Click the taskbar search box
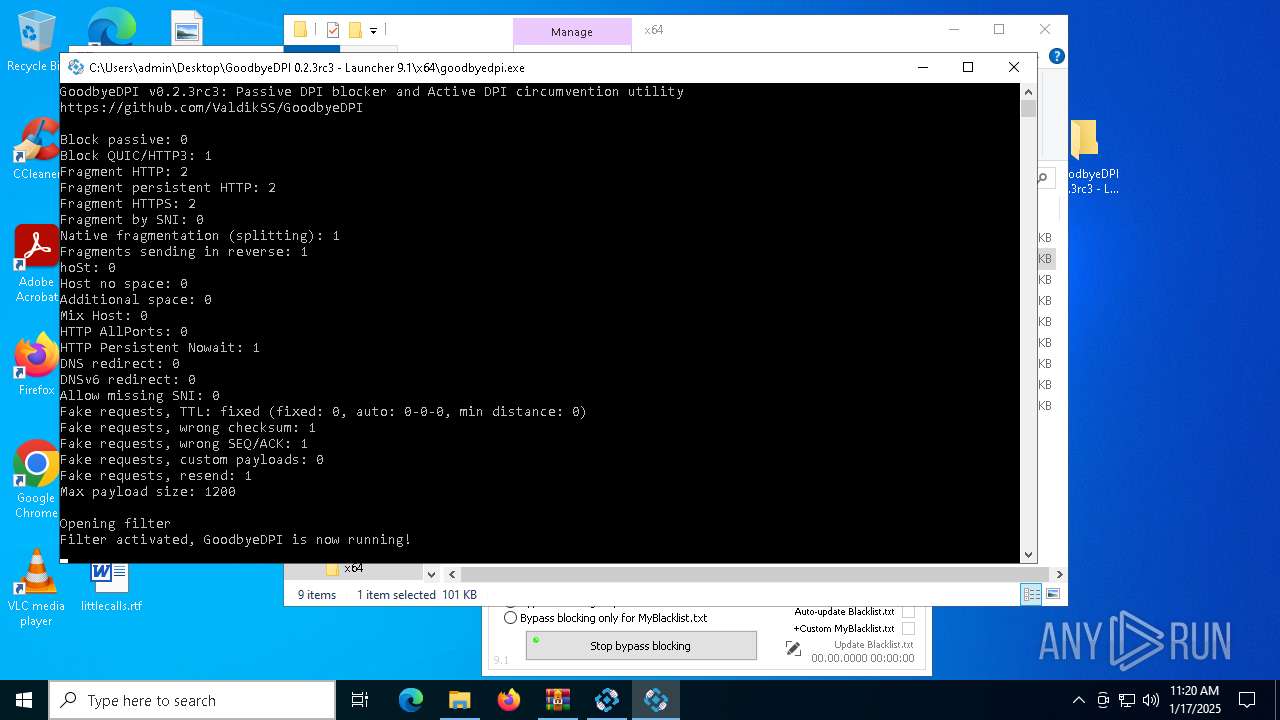The image size is (1280, 720). [192, 700]
